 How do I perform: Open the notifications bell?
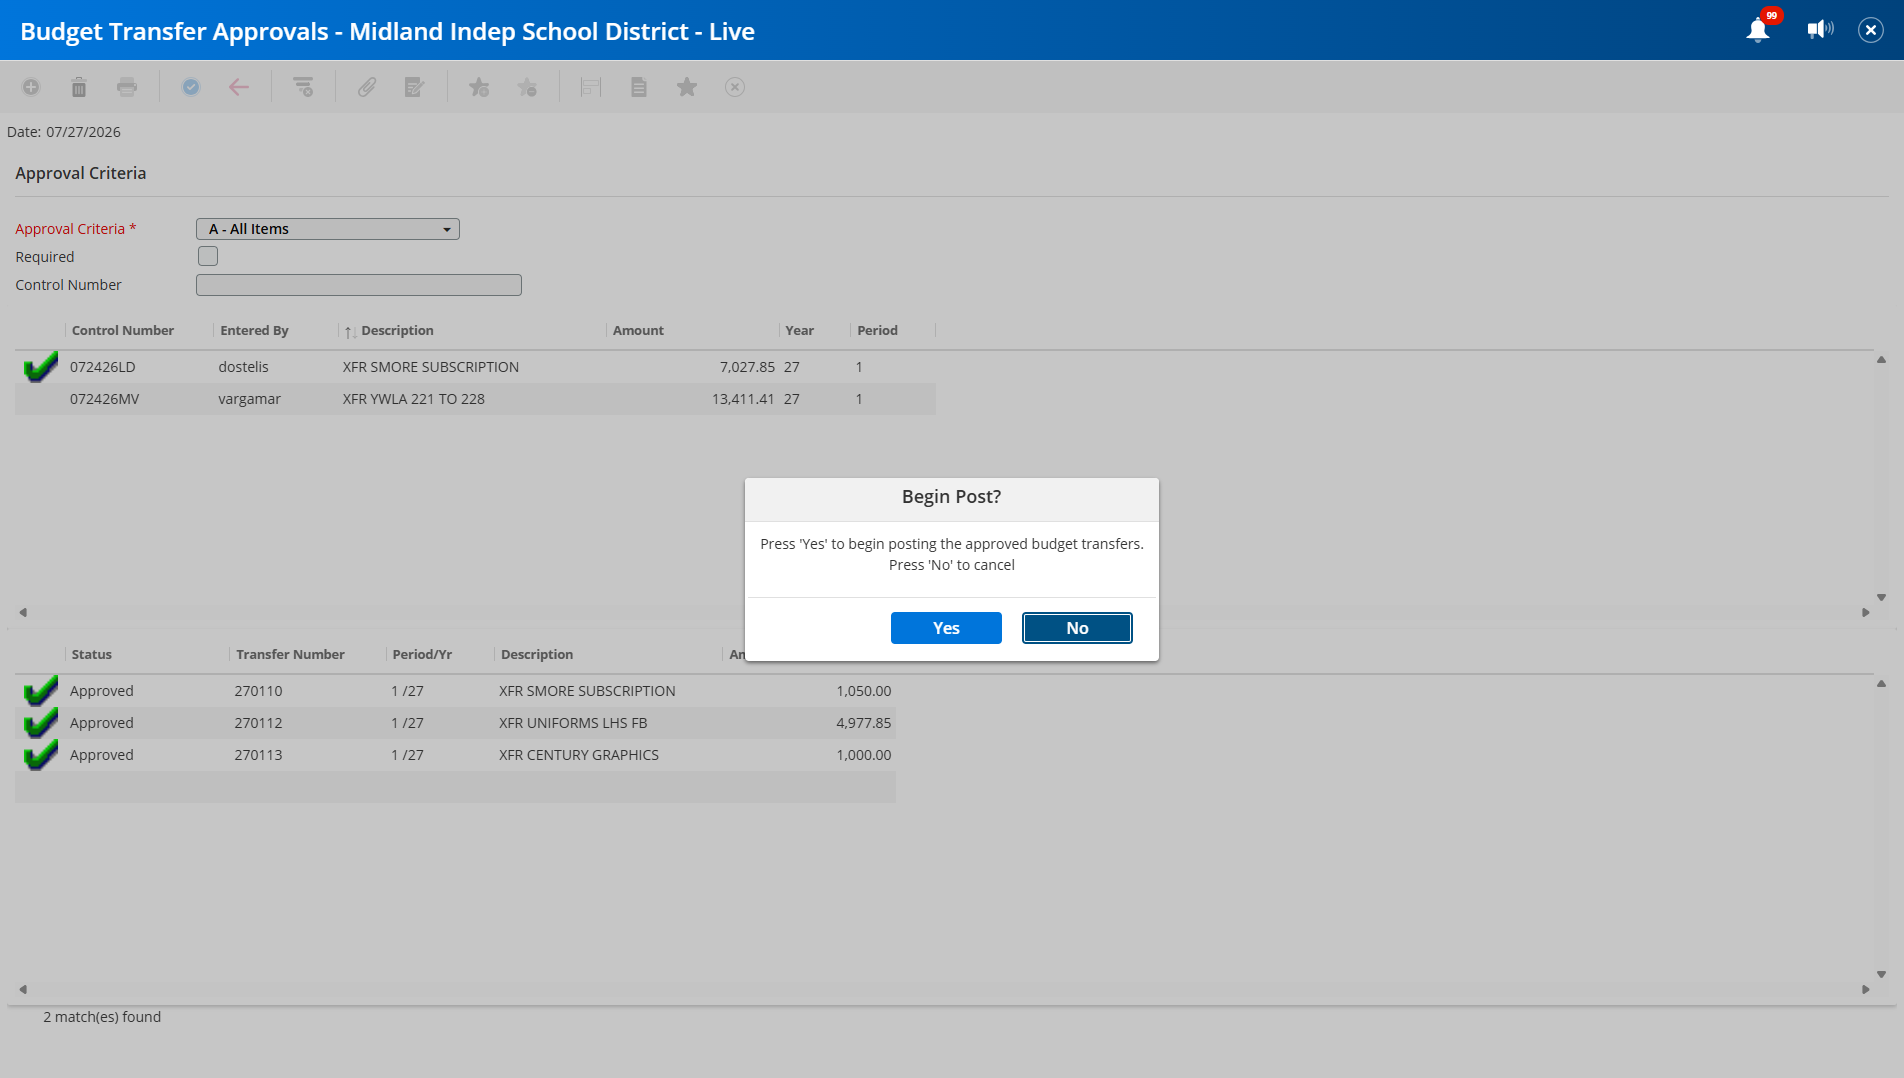coord(1758,30)
